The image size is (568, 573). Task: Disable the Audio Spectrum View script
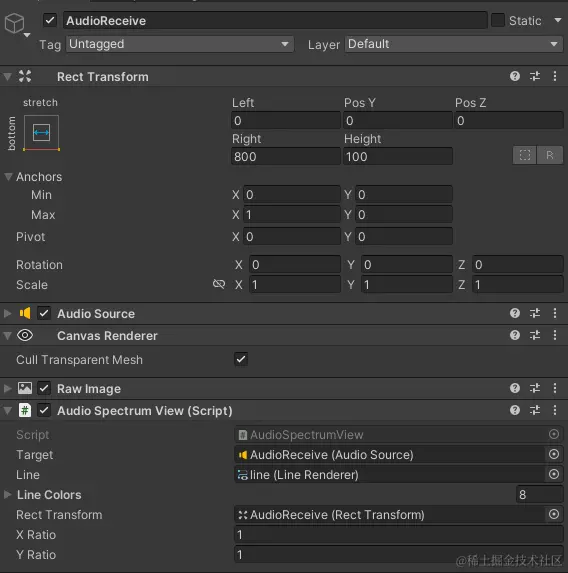[x=44, y=410]
